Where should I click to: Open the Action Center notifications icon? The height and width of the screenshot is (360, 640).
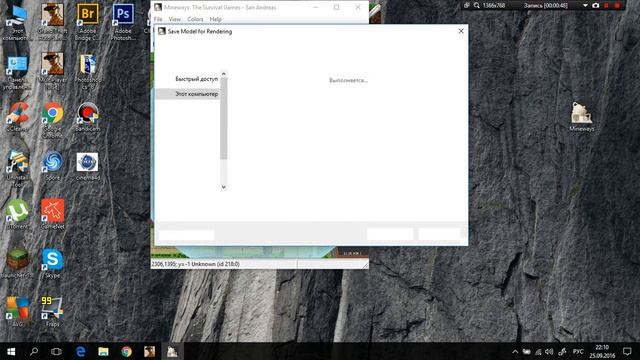[627, 351]
